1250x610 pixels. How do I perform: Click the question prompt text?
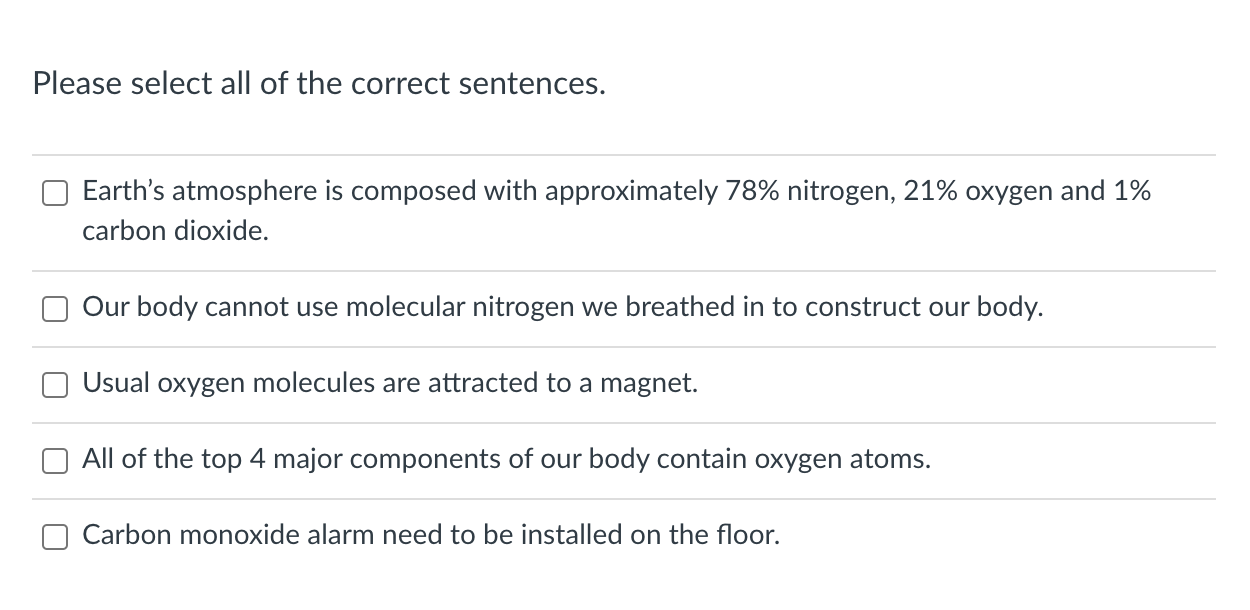[318, 84]
